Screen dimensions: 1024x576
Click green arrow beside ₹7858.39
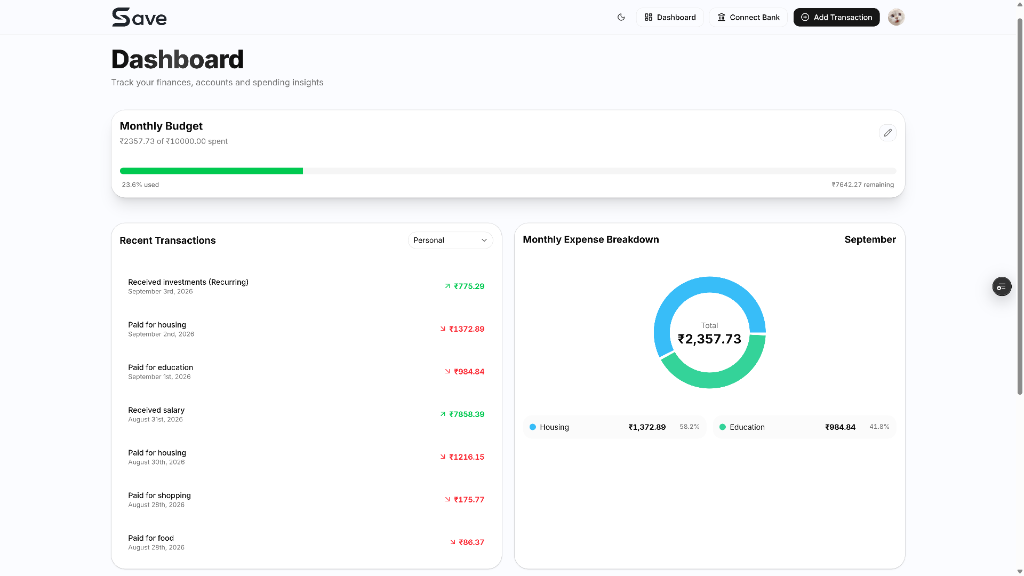(x=443, y=414)
